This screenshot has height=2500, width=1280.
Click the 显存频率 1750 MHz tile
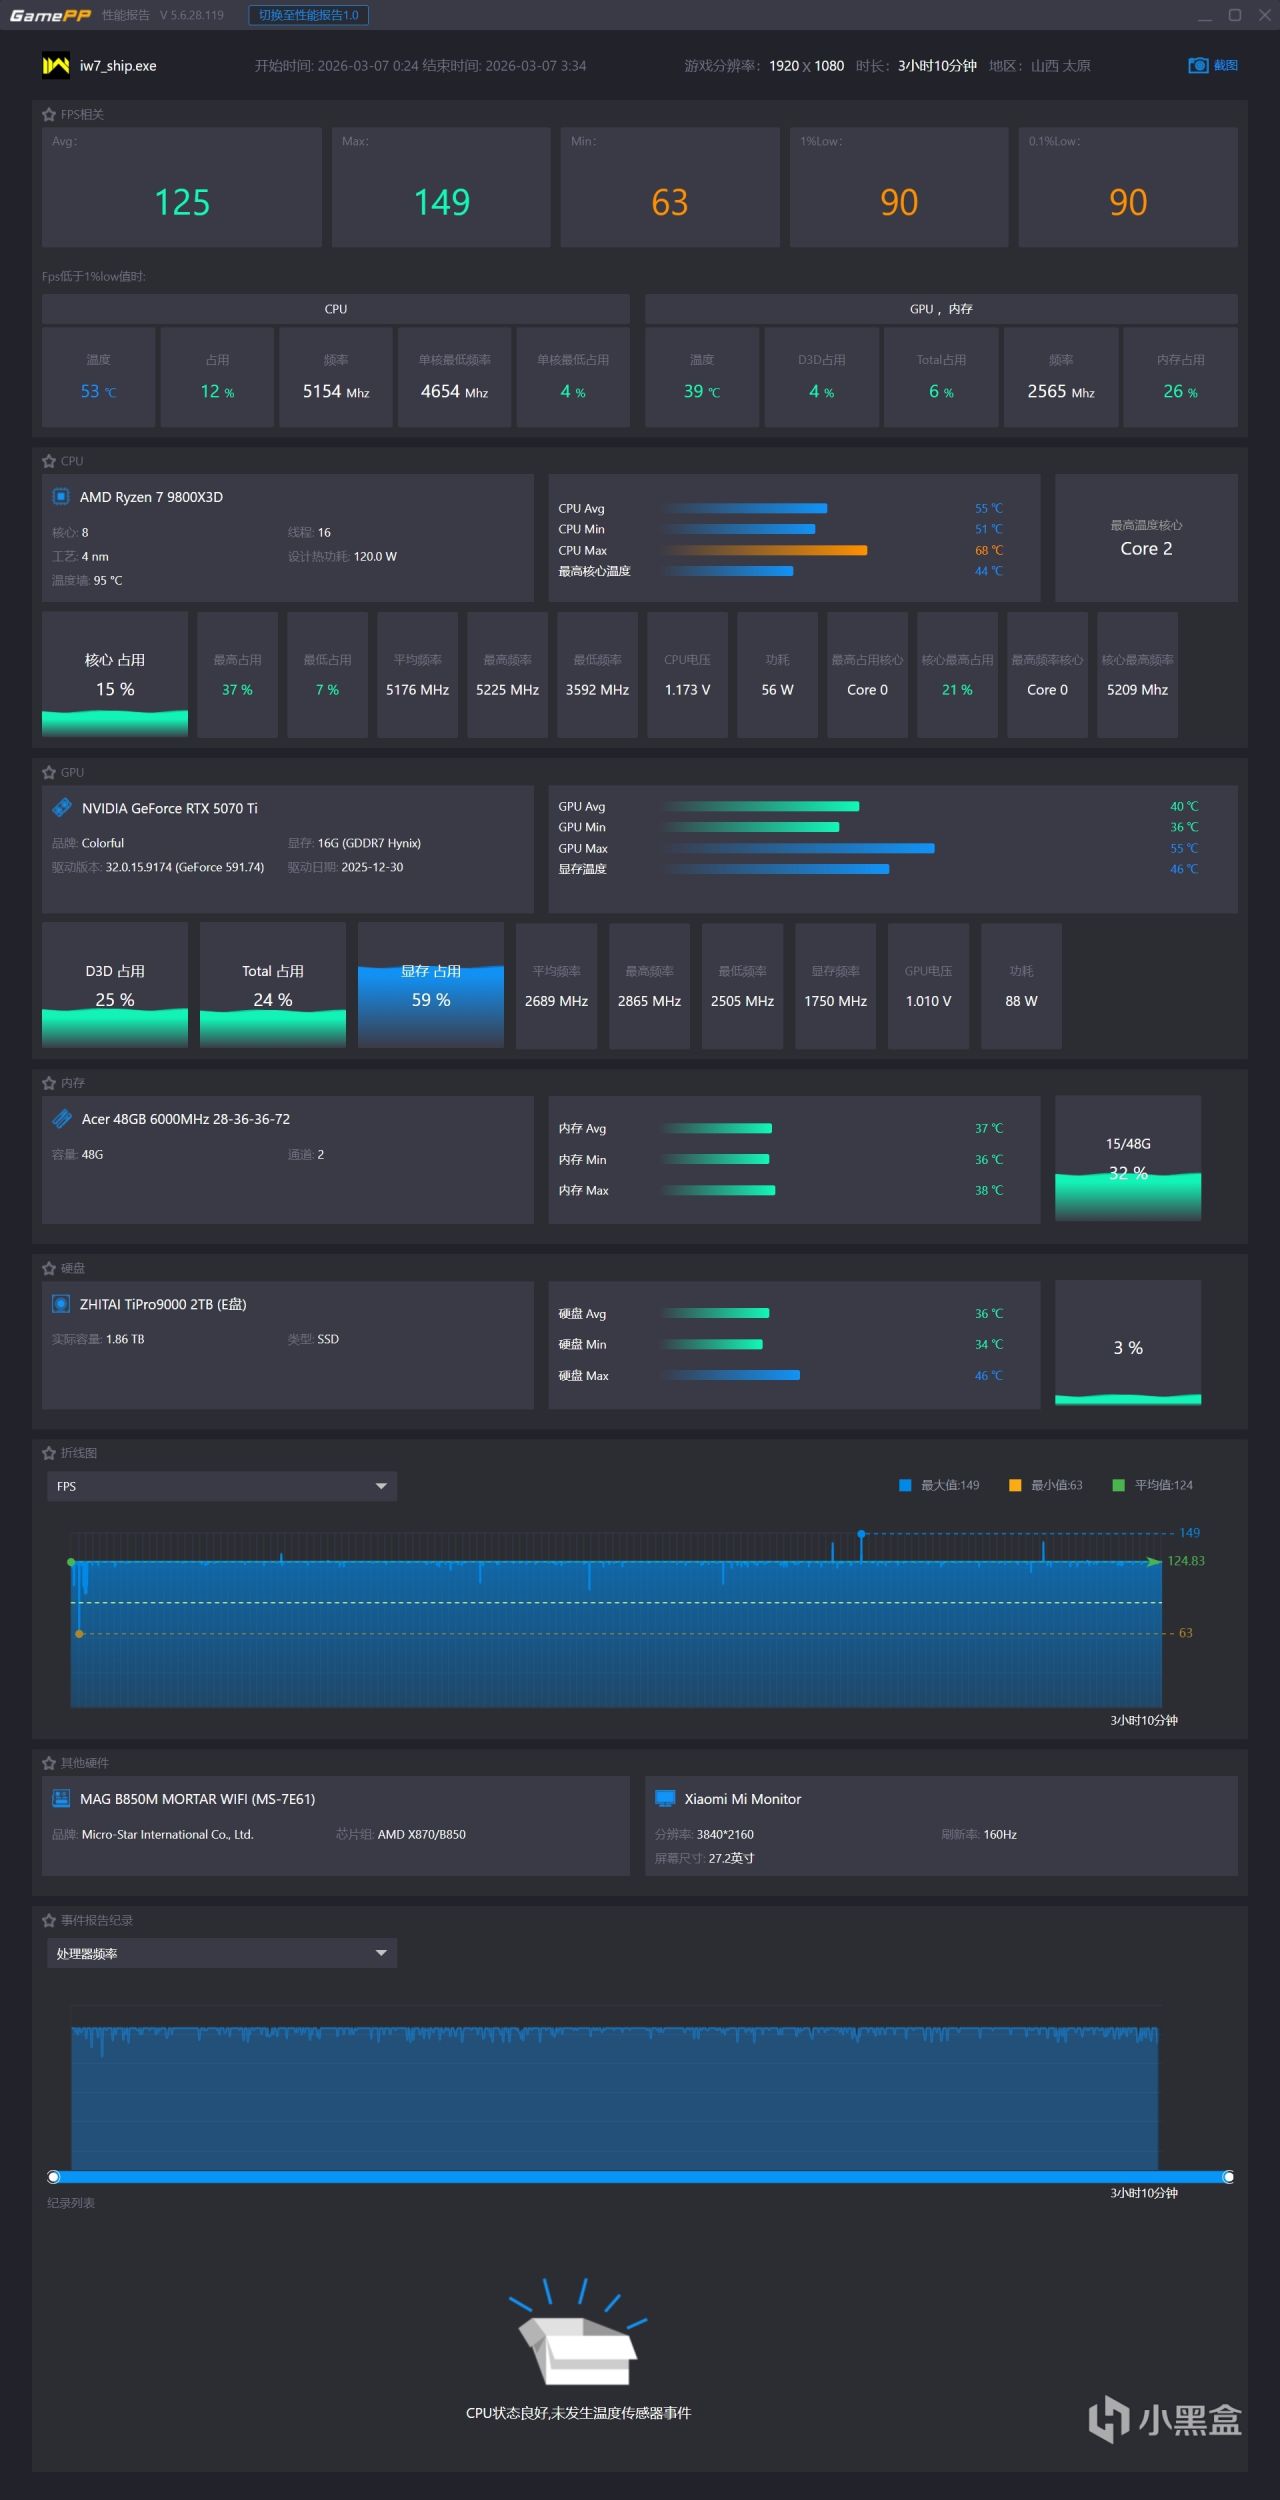[836, 985]
